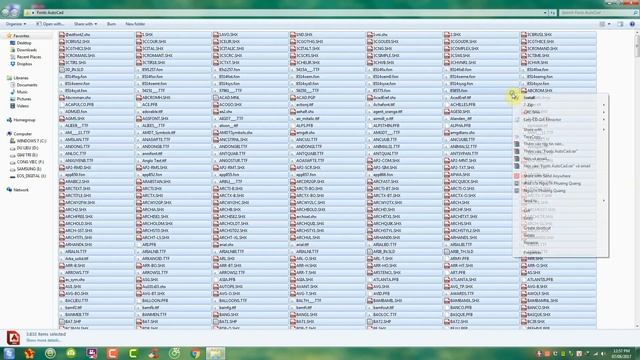Open the Organize dropdown in toolbar

click(16, 24)
